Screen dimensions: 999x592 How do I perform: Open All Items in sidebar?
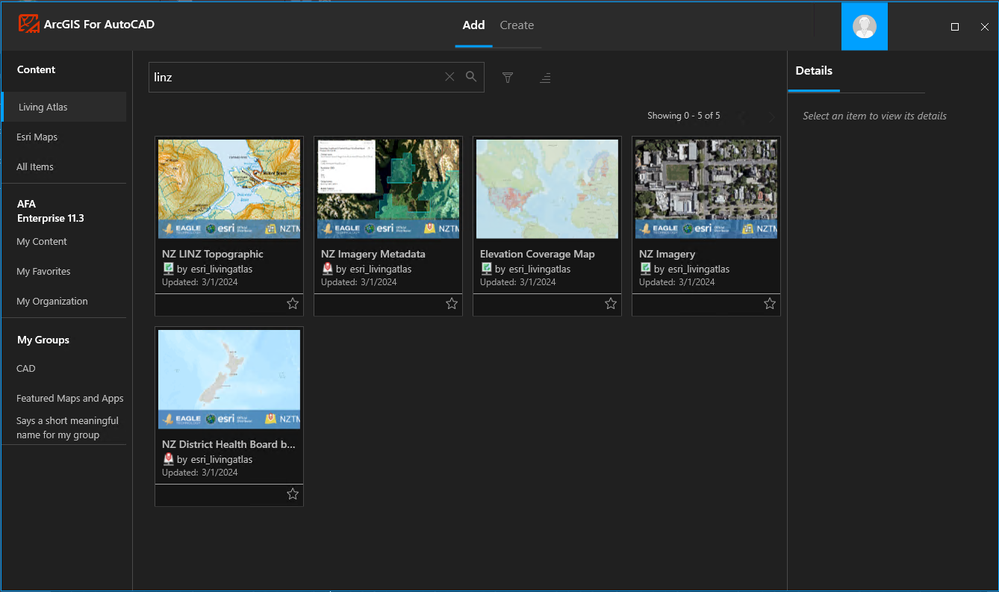point(35,167)
